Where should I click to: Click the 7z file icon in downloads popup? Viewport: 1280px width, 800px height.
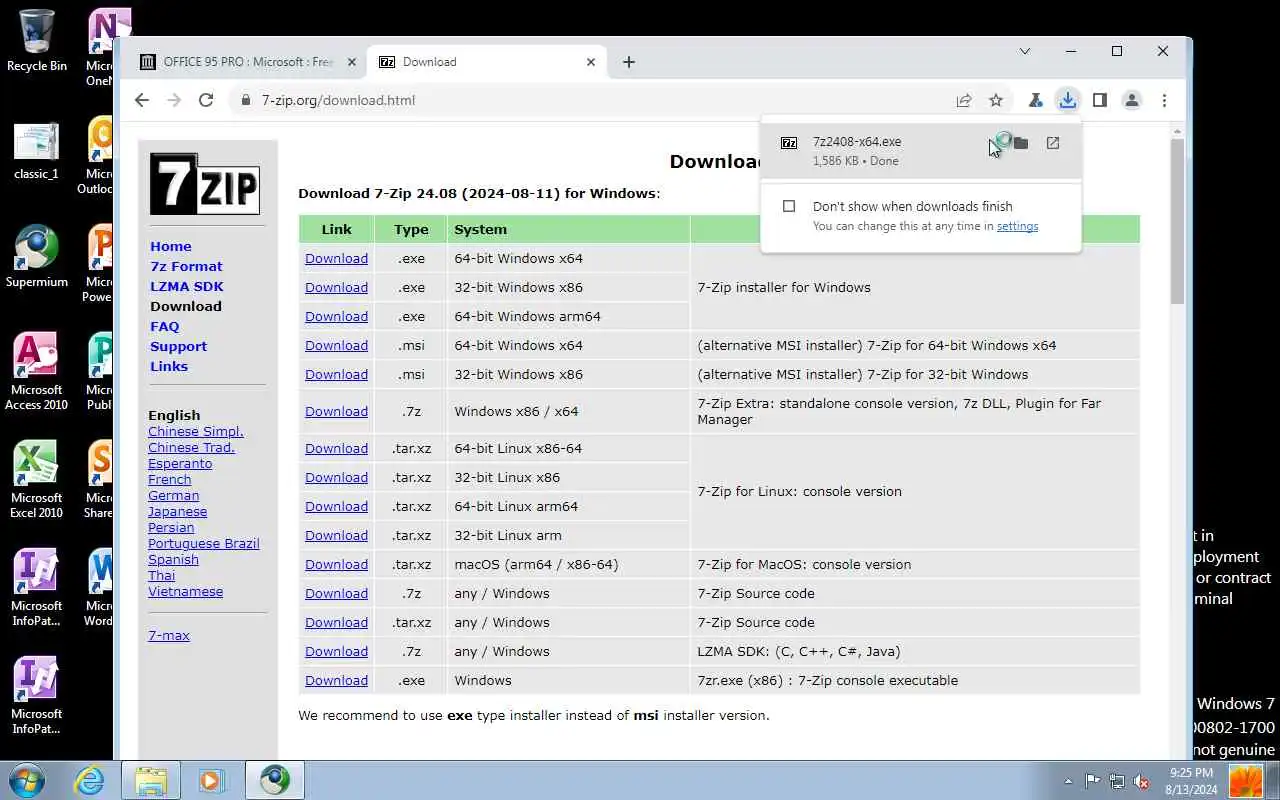789,143
